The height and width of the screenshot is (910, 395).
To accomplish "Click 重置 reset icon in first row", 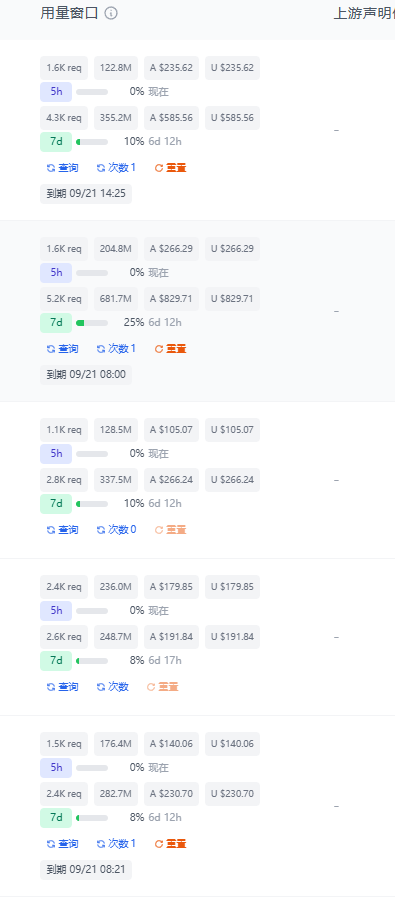I will pos(159,168).
